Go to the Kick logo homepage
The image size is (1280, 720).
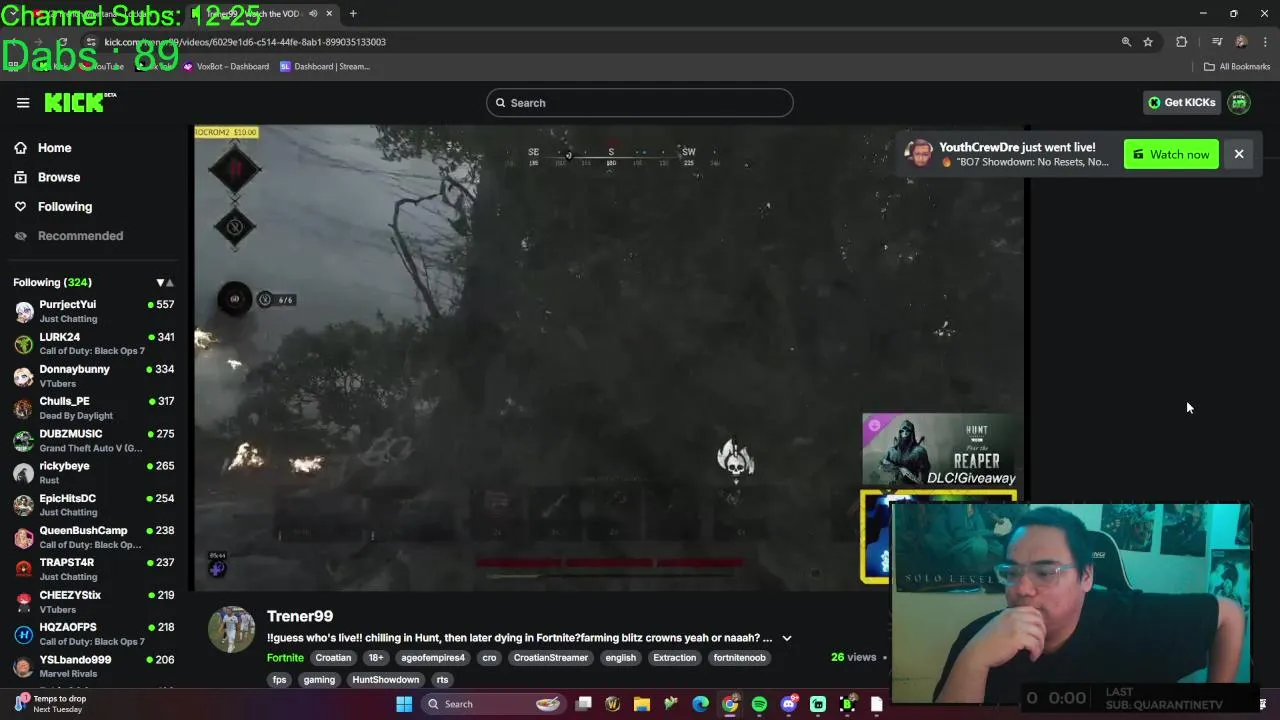pos(80,102)
